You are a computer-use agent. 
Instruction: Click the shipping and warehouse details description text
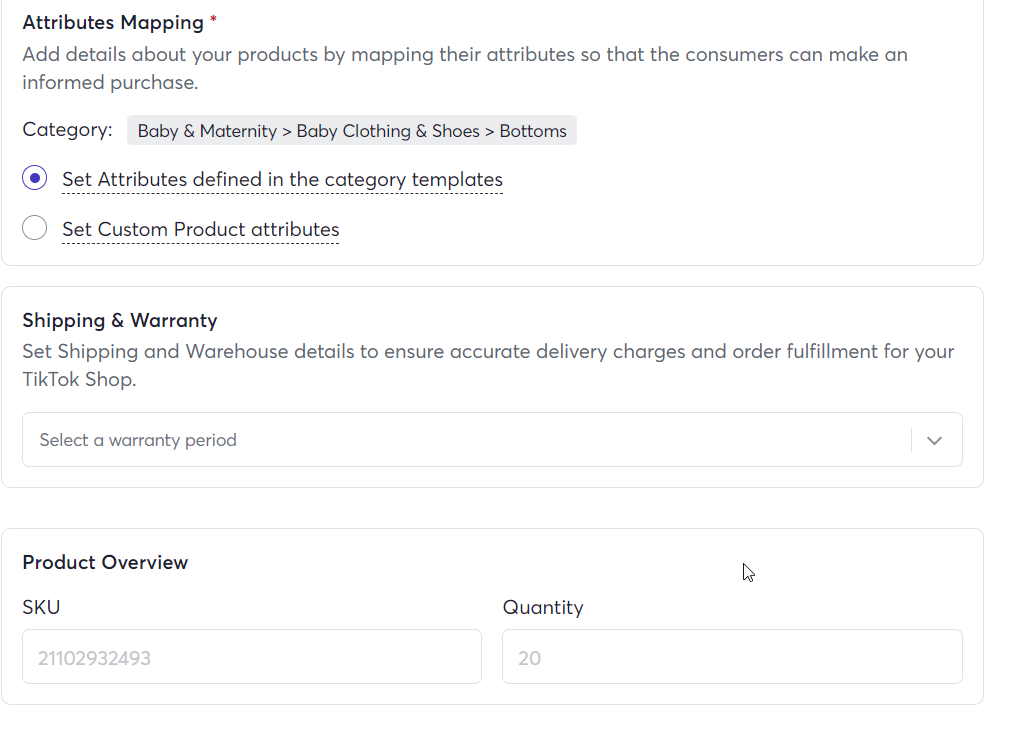488,365
